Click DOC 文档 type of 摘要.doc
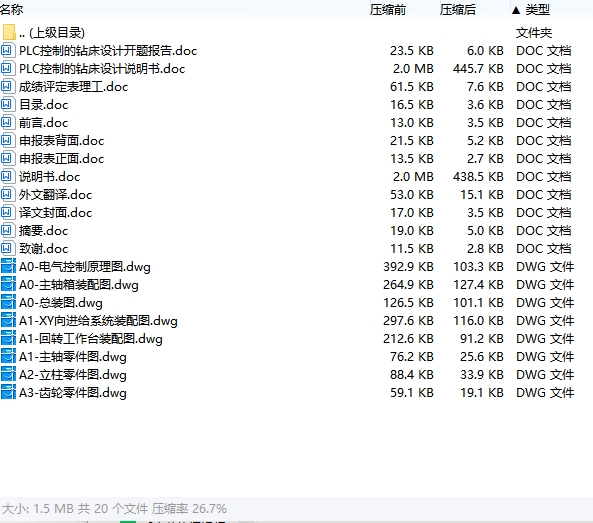 pyautogui.click(x=543, y=231)
